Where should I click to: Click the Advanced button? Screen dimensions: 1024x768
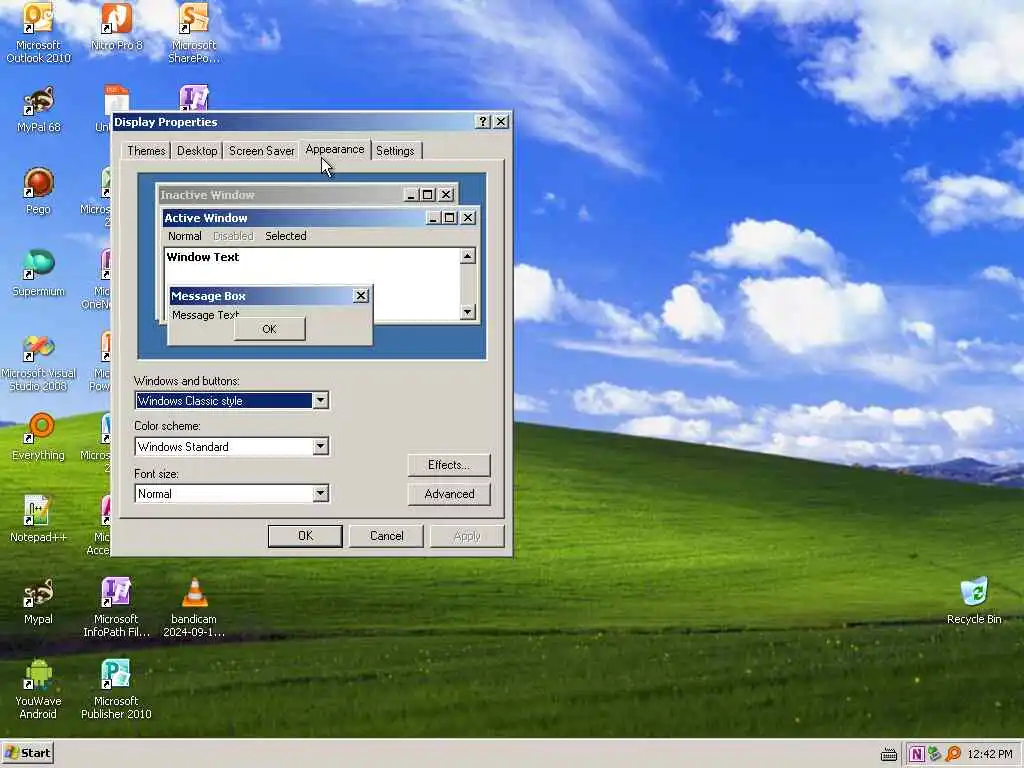tap(449, 494)
